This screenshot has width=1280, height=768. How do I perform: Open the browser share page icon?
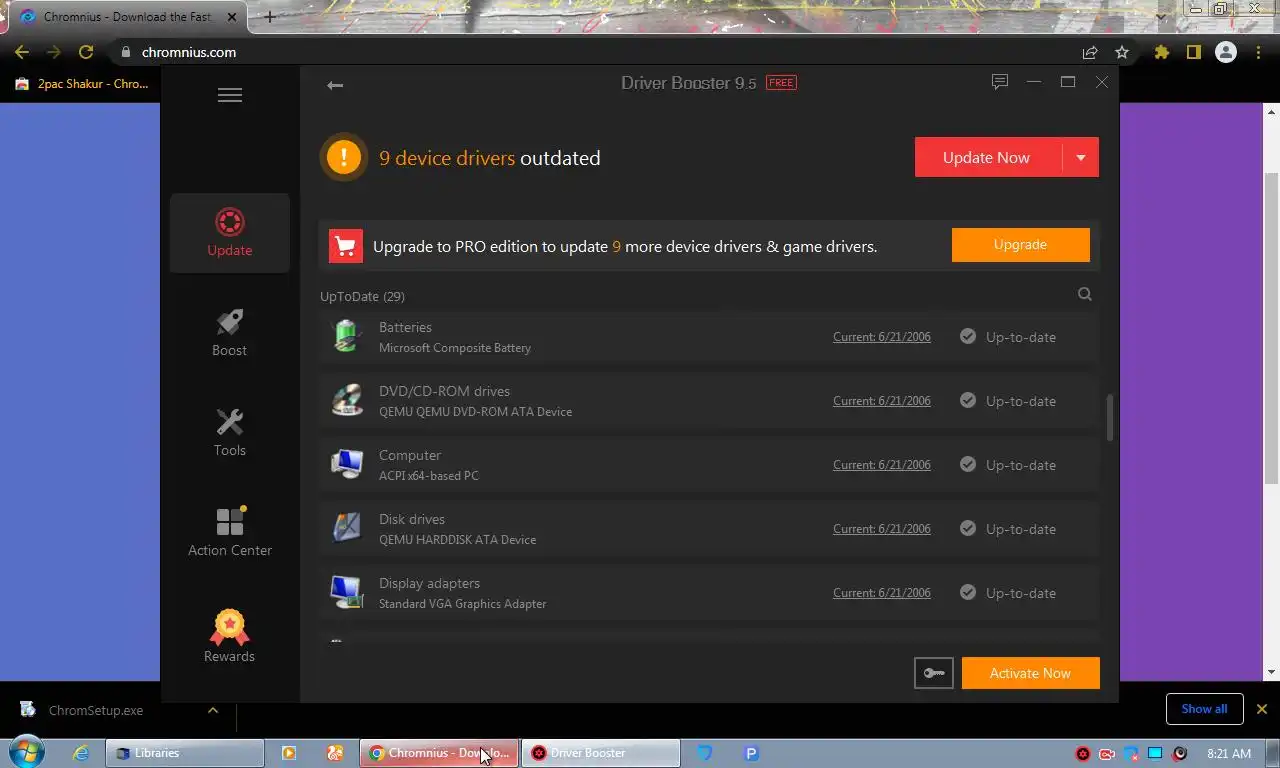(x=1090, y=52)
